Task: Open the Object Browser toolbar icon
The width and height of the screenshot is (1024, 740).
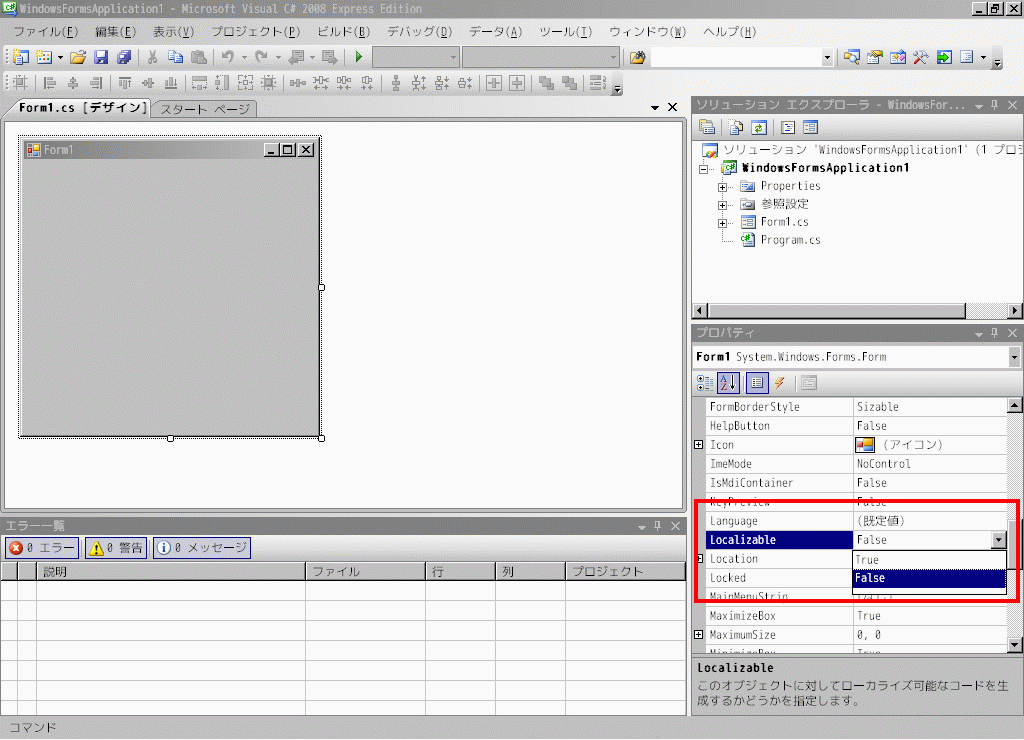Action: (x=898, y=57)
